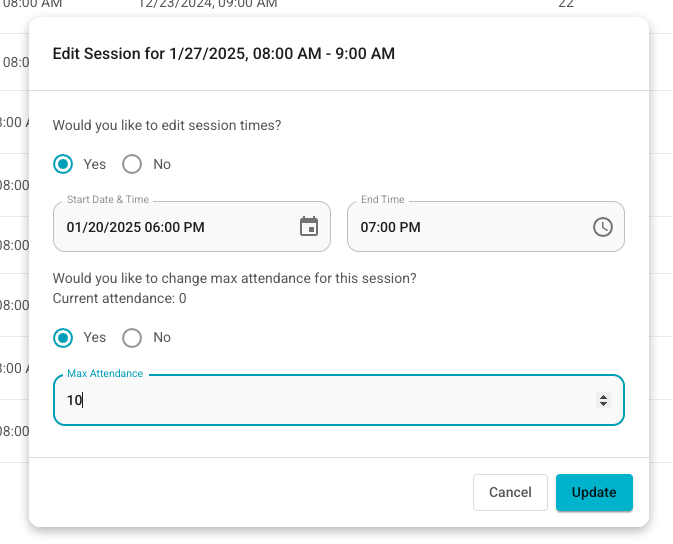Cancel the session edit dialog
673x544 pixels.
pos(510,492)
